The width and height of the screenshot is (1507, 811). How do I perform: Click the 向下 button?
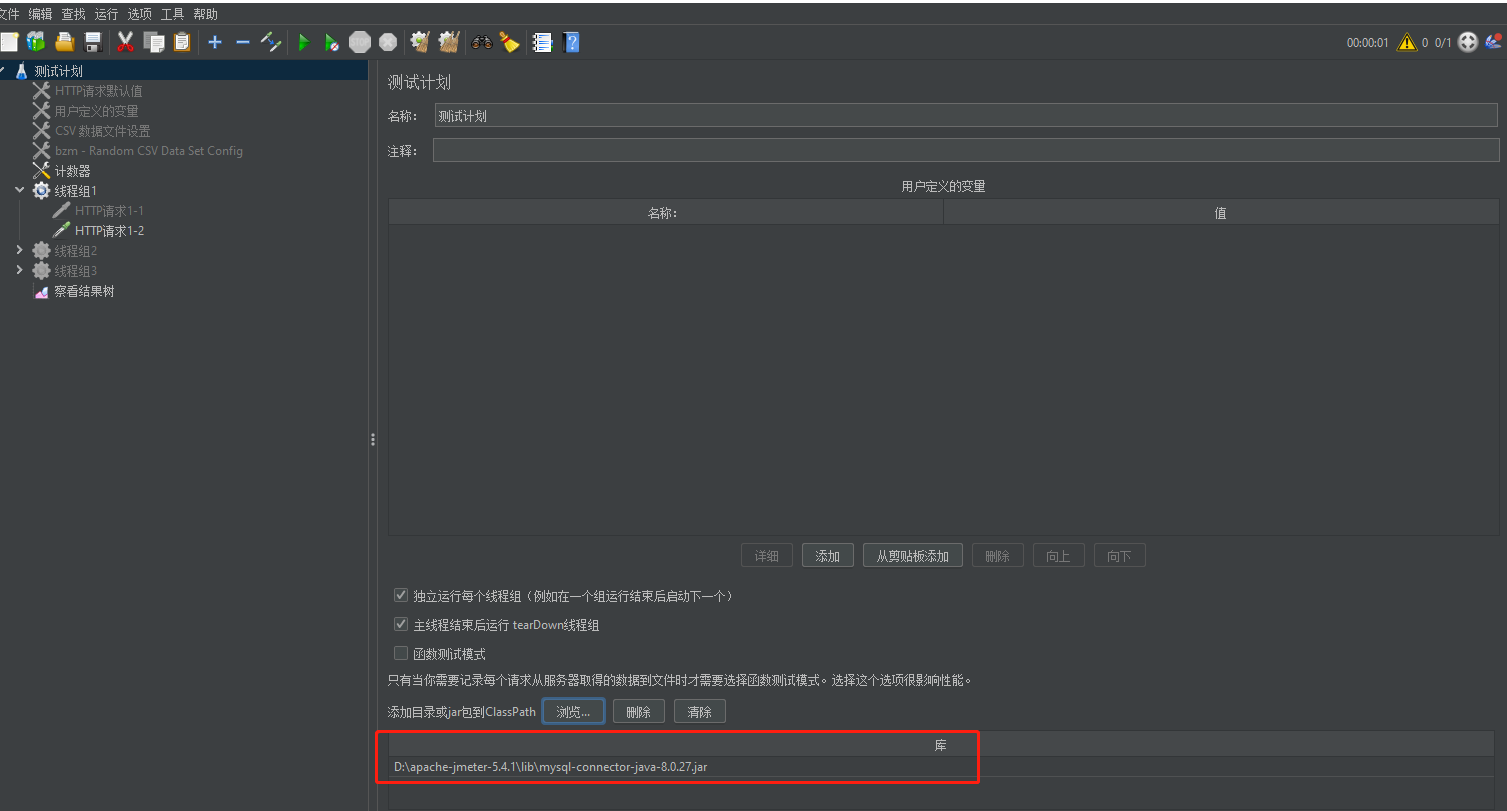point(1119,556)
